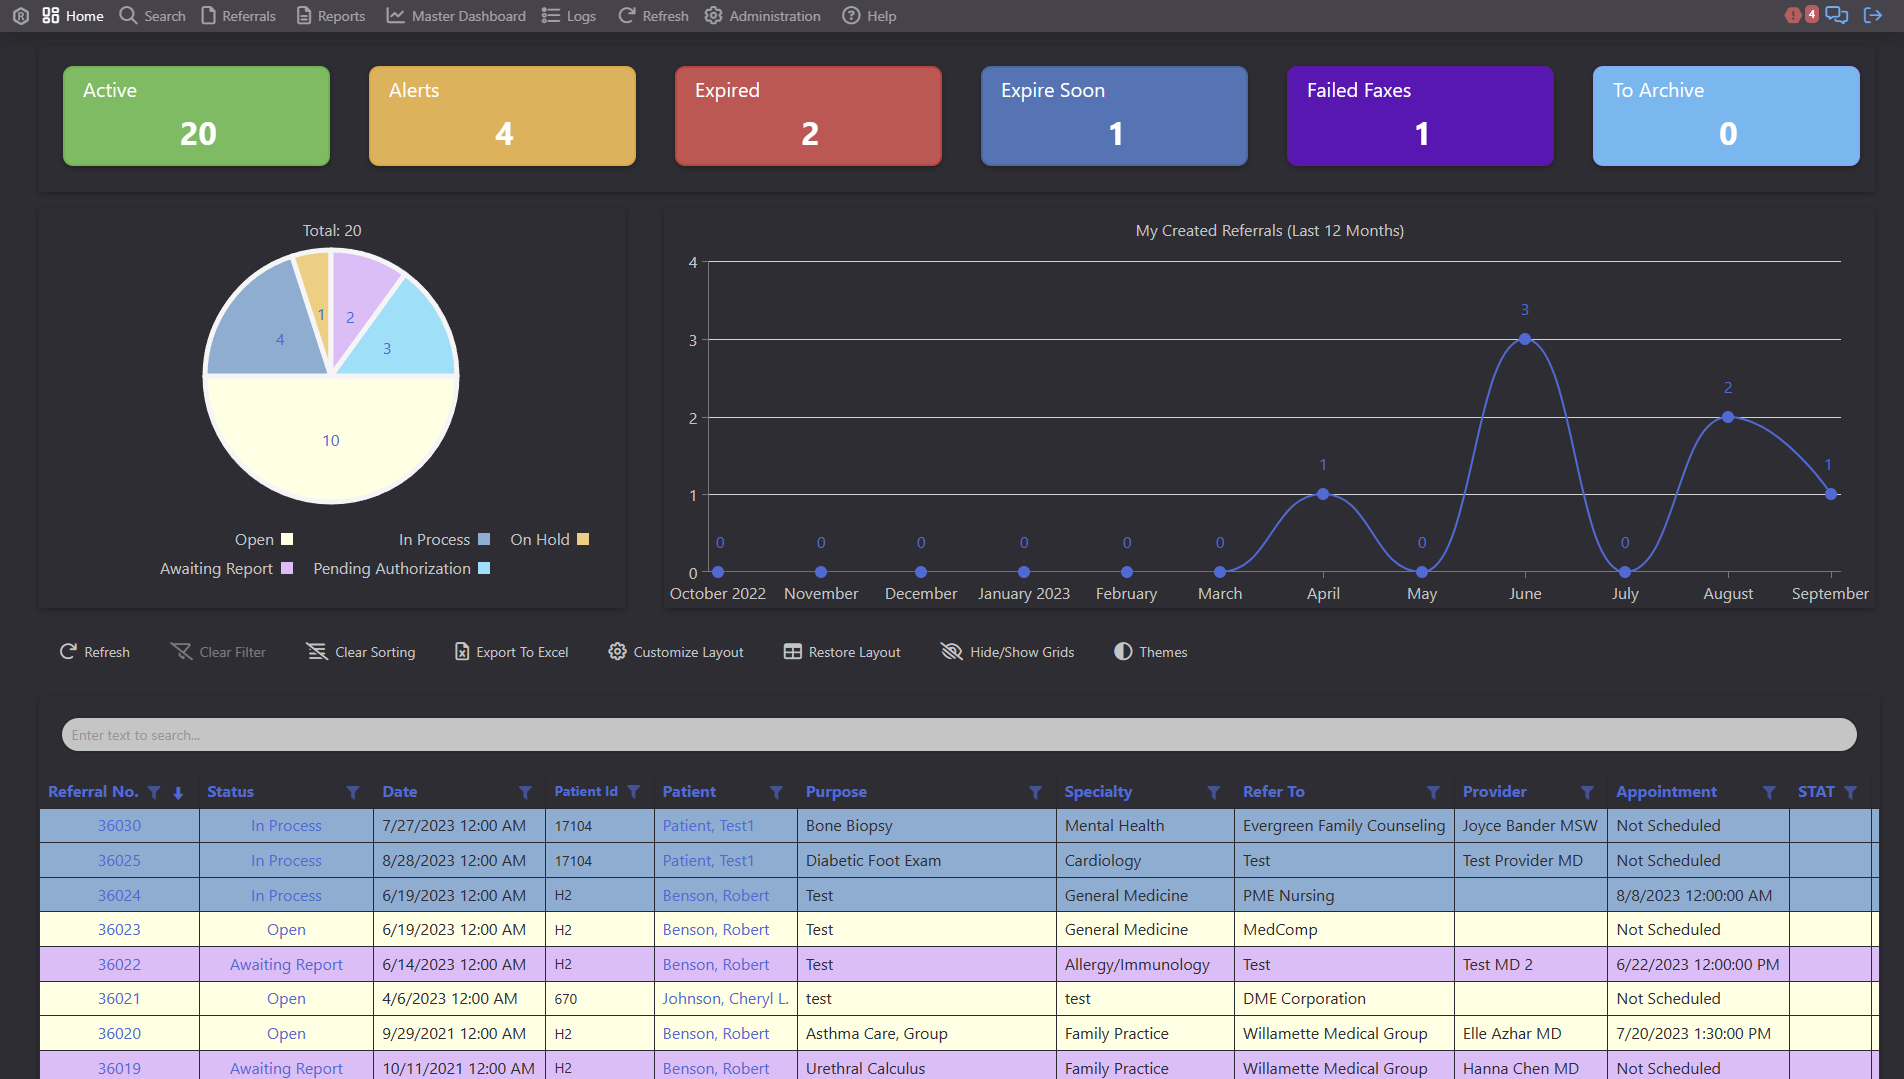Click the June data point on line chart
Screen dimensions: 1904x1079
(x=1525, y=339)
